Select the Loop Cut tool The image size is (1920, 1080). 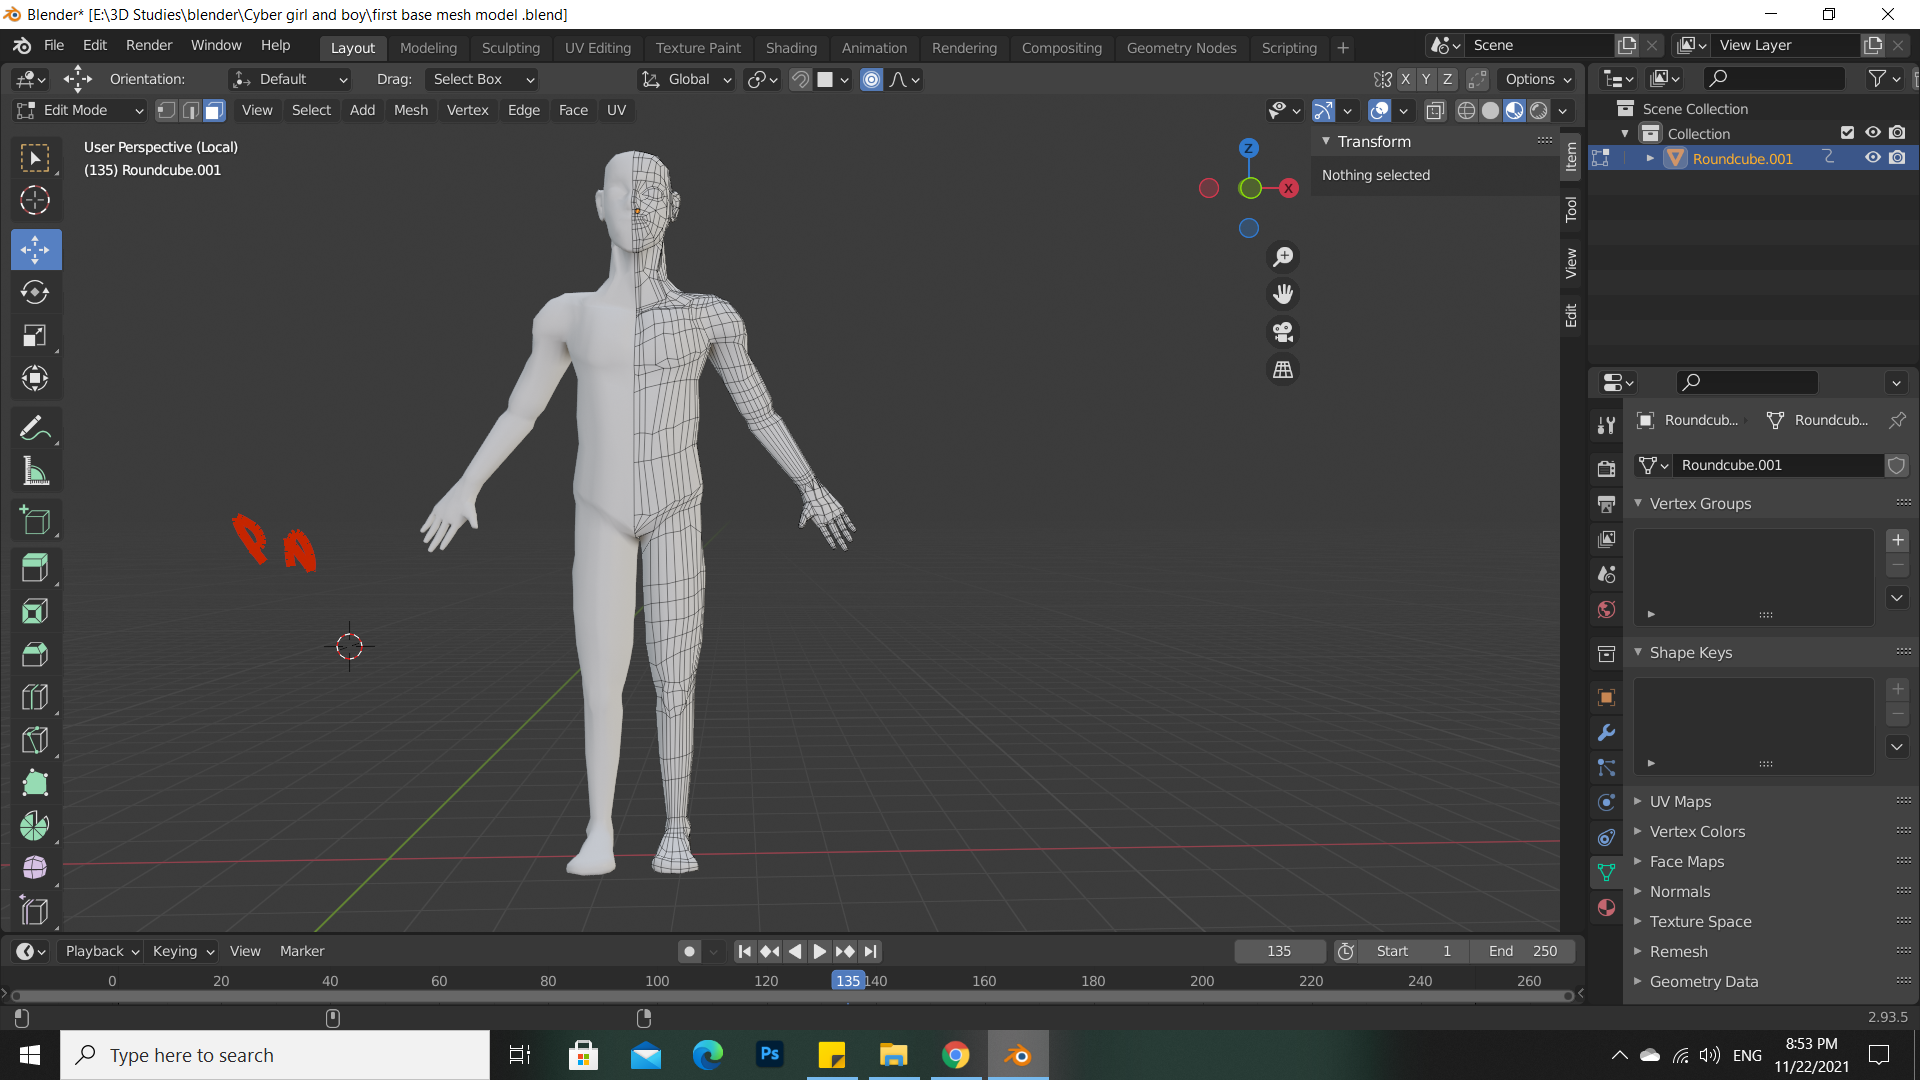tap(35, 697)
